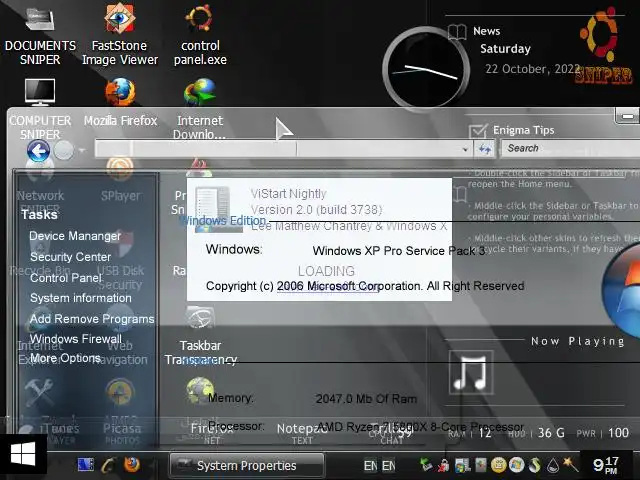Viewport: 640px width, 480px height.
Task: Open Mozilla Firefox desktop icon
Action: point(120,102)
